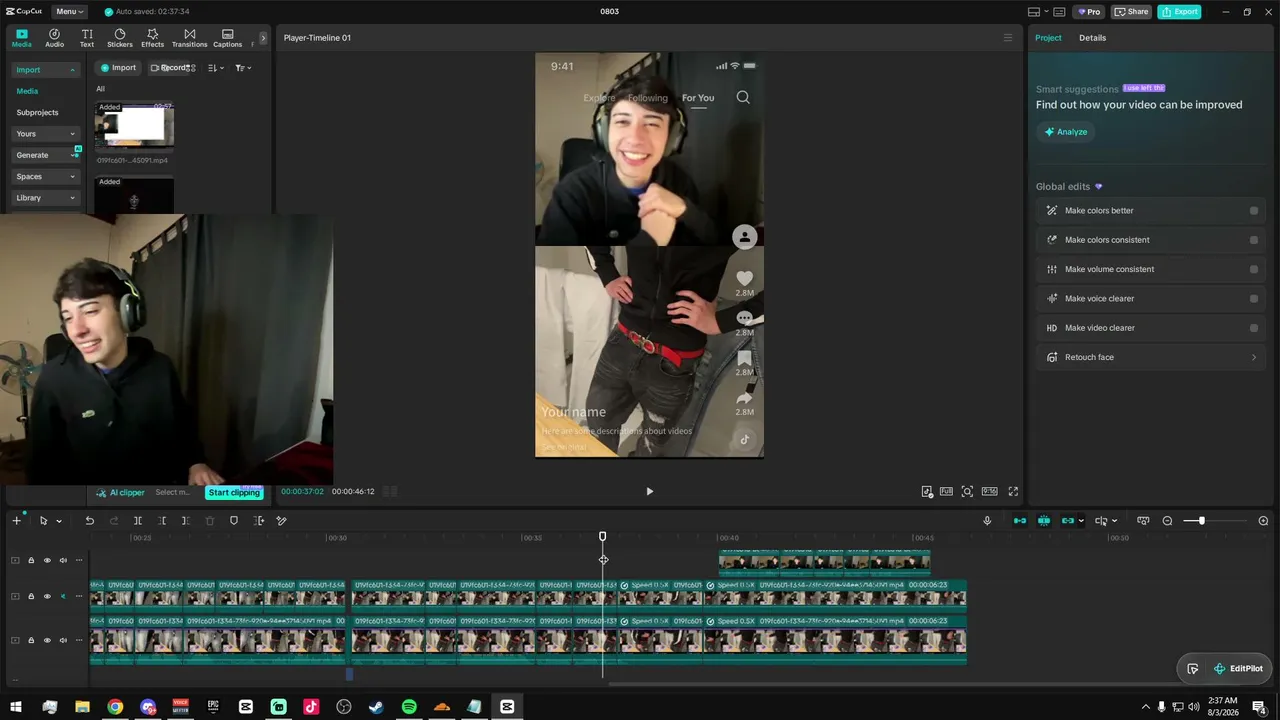This screenshot has height=720, width=1280.
Task: Open the Menu dropdown
Action: (x=69, y=12)
